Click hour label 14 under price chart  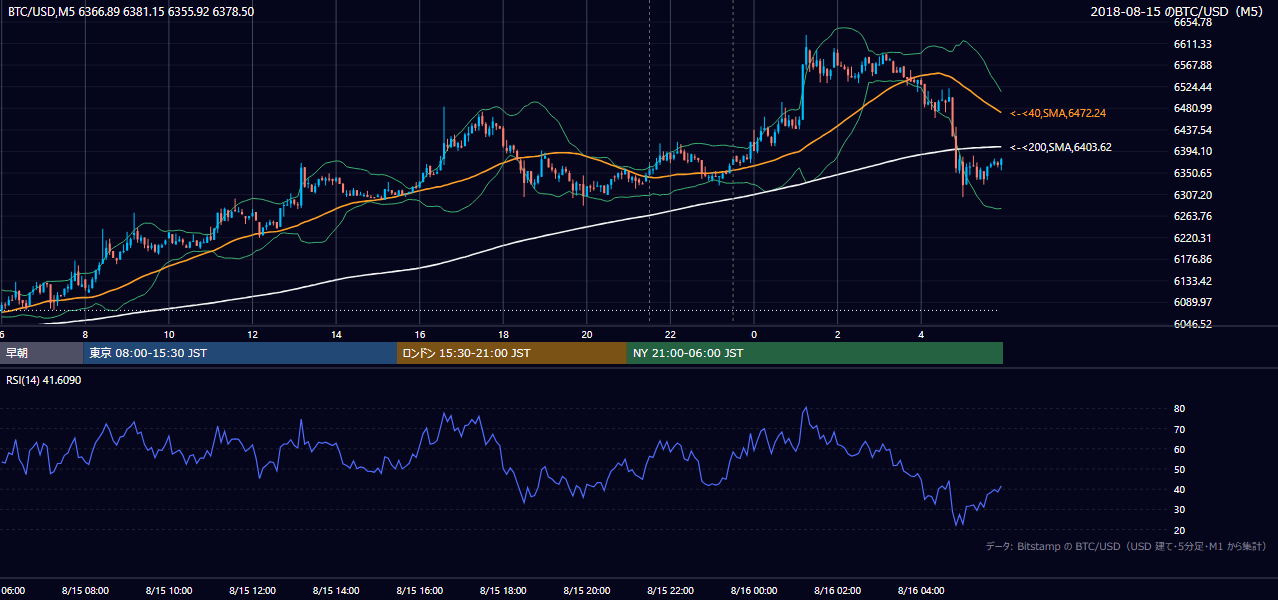(336, 334)
